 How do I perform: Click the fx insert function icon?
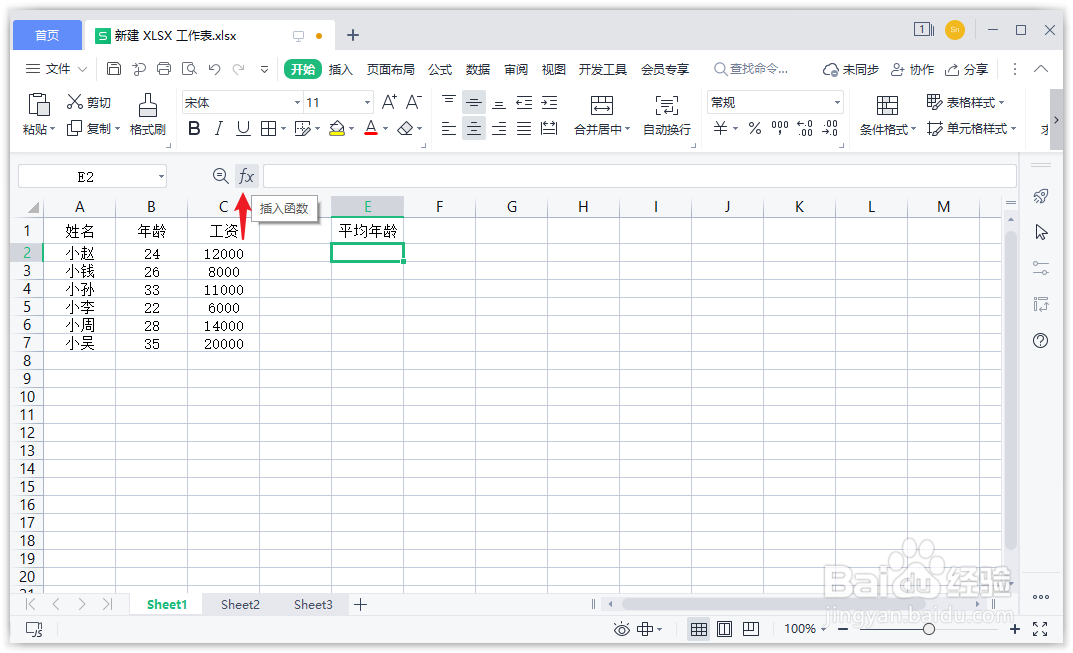246,177
